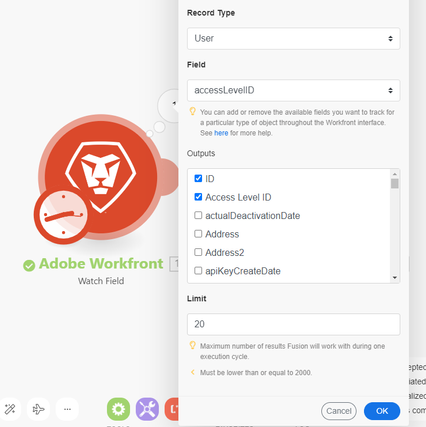Click the airplane explain flow icon
Viewport: 426px width, 427px height.
(38, 409)
